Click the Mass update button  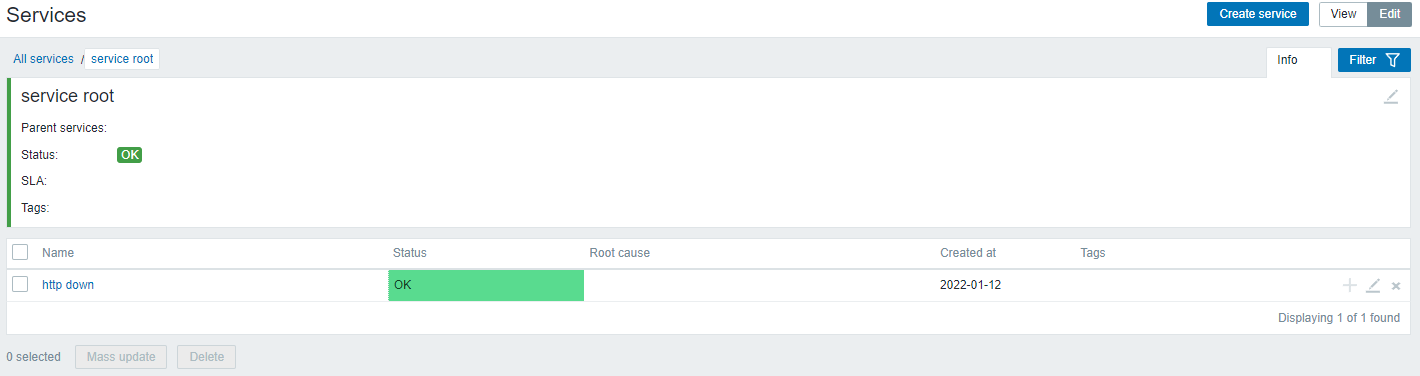(x=121, y=357)
